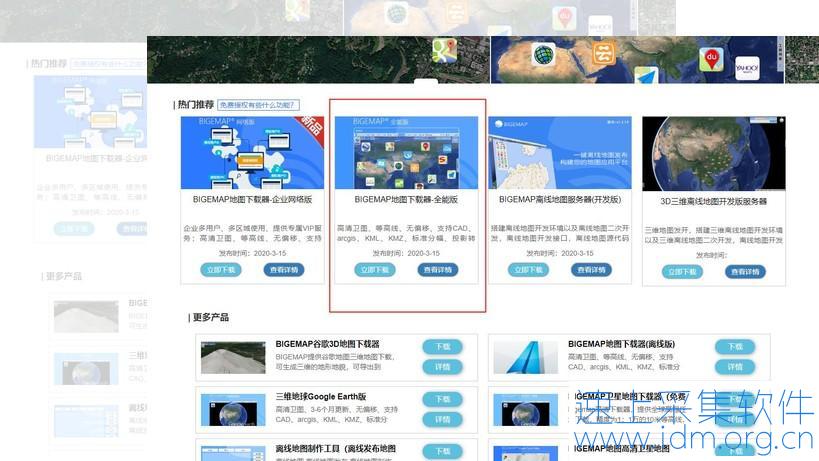Open the BIGEMAP谷歌3D地图下载器 mountain thumbnail
The height and width of the screenshot is (461, 819).
[x=233, y=358]
